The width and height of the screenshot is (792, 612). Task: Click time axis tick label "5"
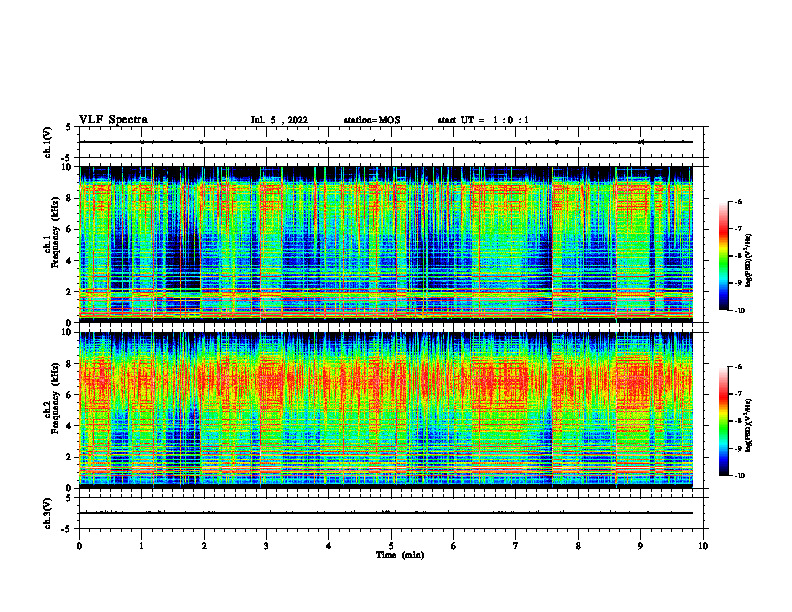coord(391,546)
